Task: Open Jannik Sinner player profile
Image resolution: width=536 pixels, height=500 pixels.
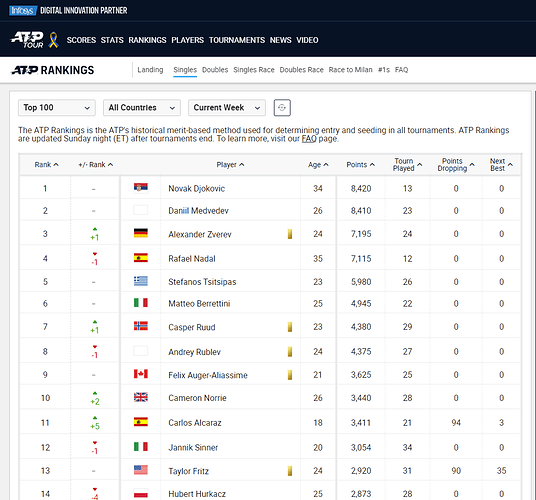Action: point(193,448)
